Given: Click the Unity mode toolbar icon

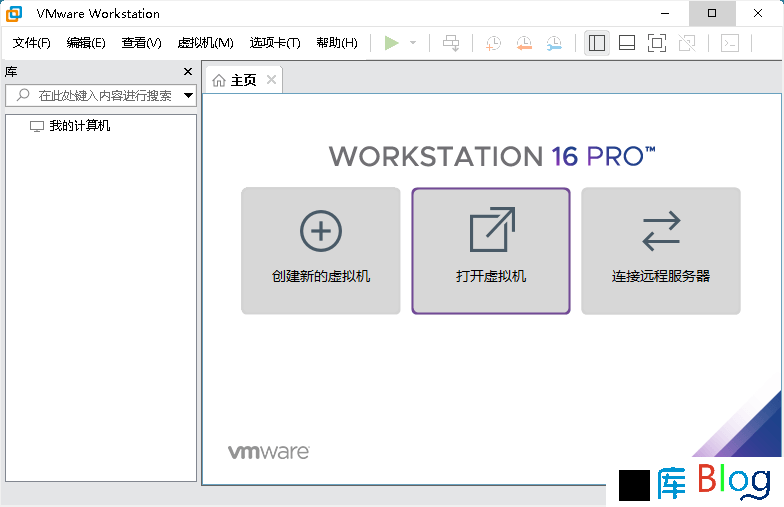Looking at the screenshot, I should [687, 43].
